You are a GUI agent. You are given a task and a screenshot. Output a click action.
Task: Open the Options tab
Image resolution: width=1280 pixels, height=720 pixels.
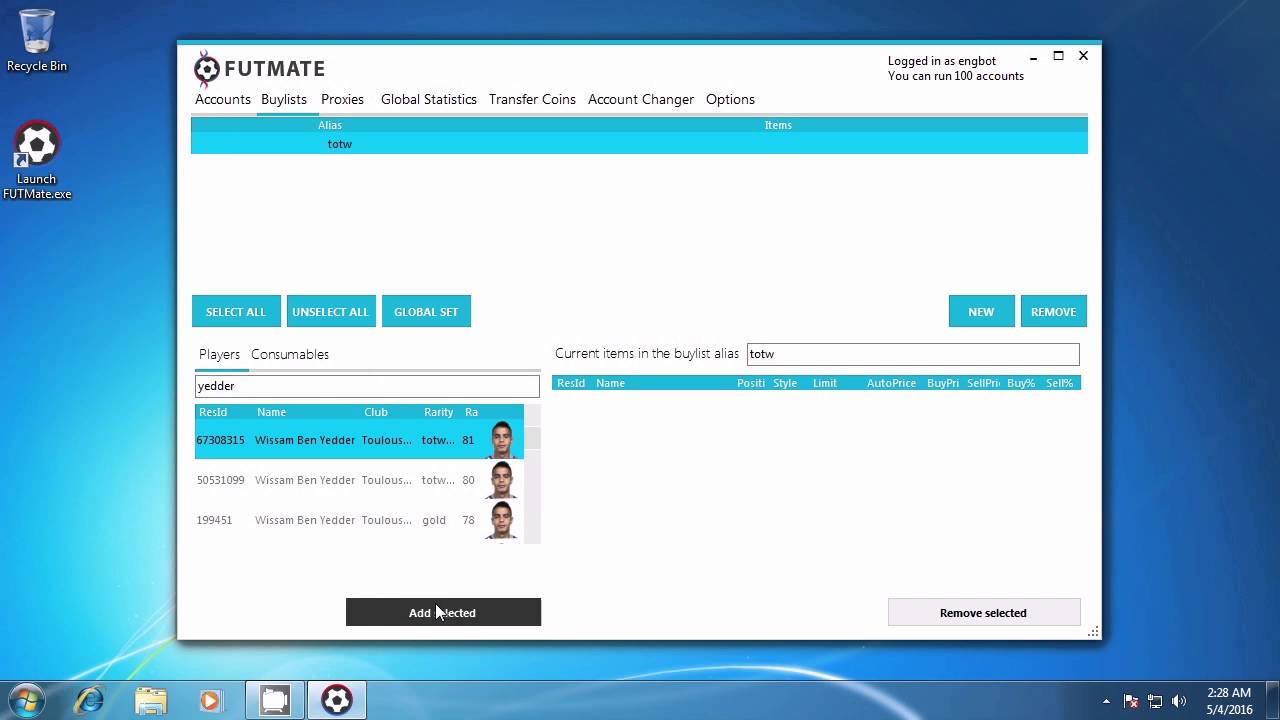[730, 99]
